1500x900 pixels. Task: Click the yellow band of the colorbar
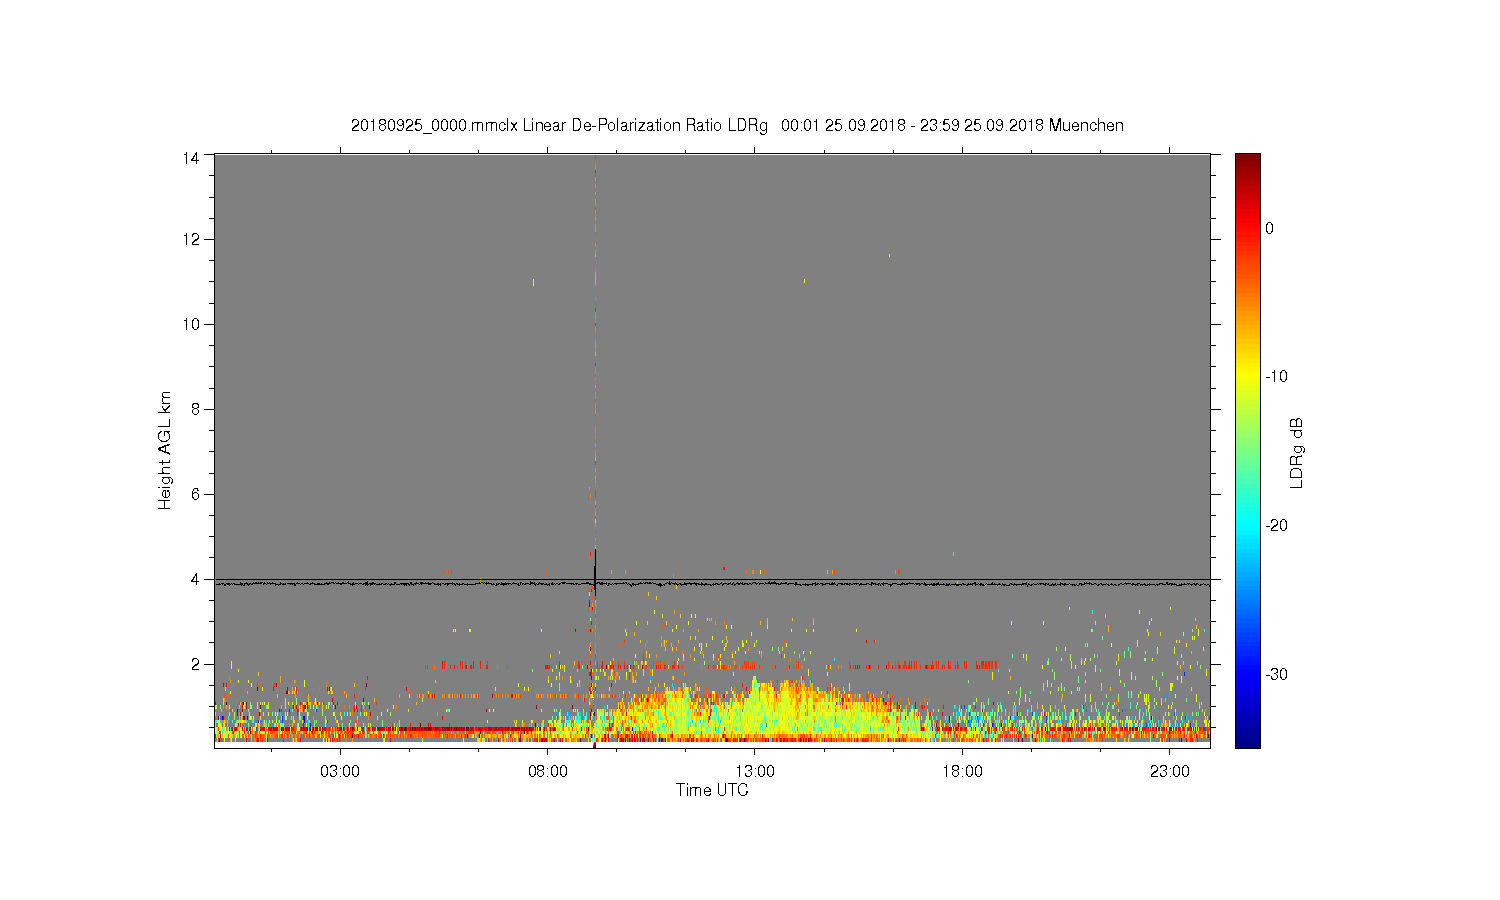coord(1248,377)
